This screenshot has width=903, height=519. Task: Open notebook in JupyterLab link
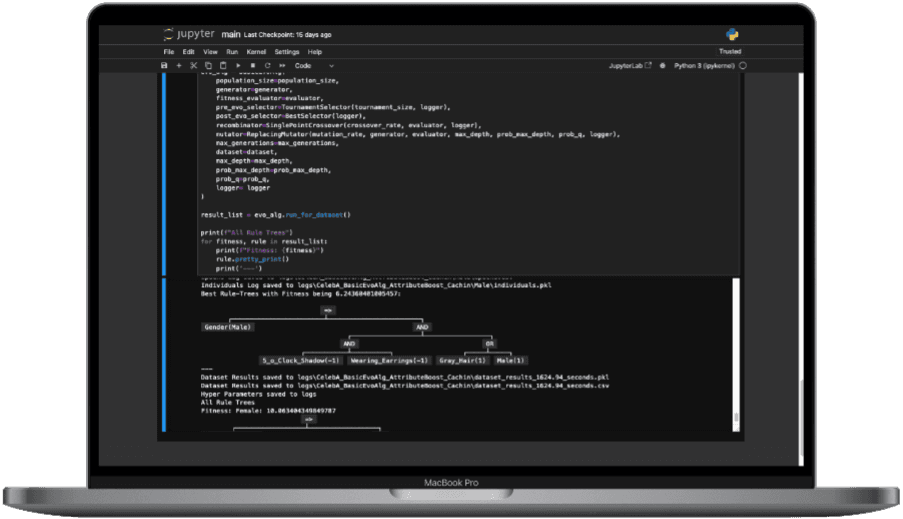tap(630, 65)
